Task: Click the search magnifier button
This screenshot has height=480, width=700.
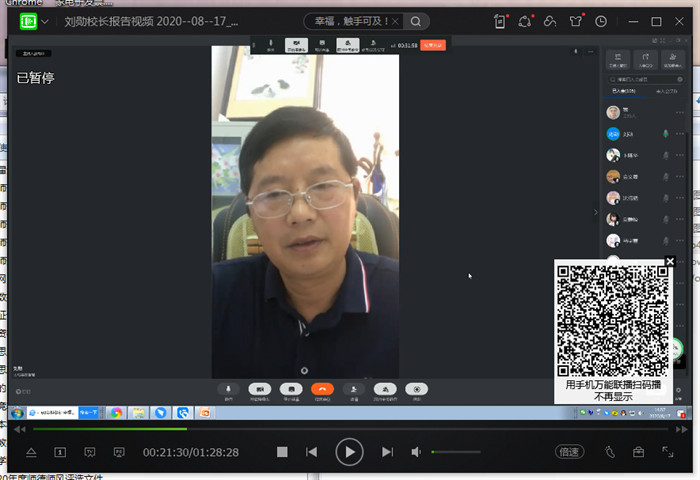Action: click(x=415, y=21)
